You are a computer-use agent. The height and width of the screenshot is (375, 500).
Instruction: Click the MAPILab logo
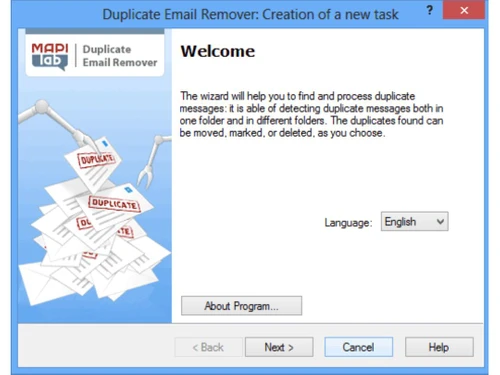tap(50, 56)
